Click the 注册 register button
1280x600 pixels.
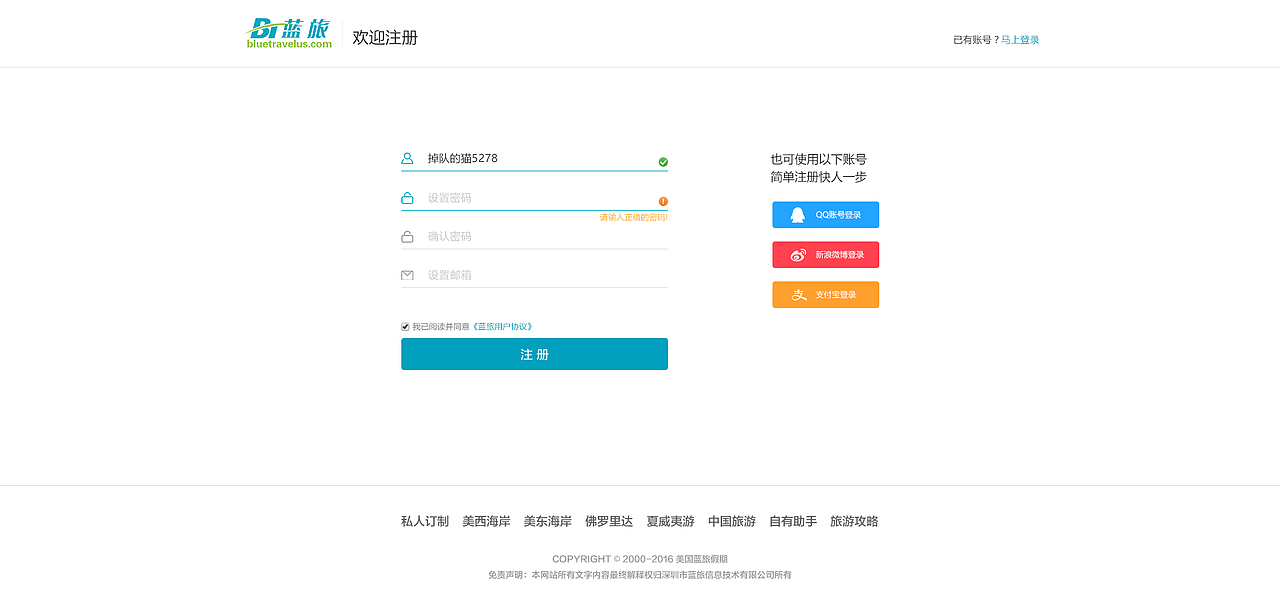(x=534, y=354)
